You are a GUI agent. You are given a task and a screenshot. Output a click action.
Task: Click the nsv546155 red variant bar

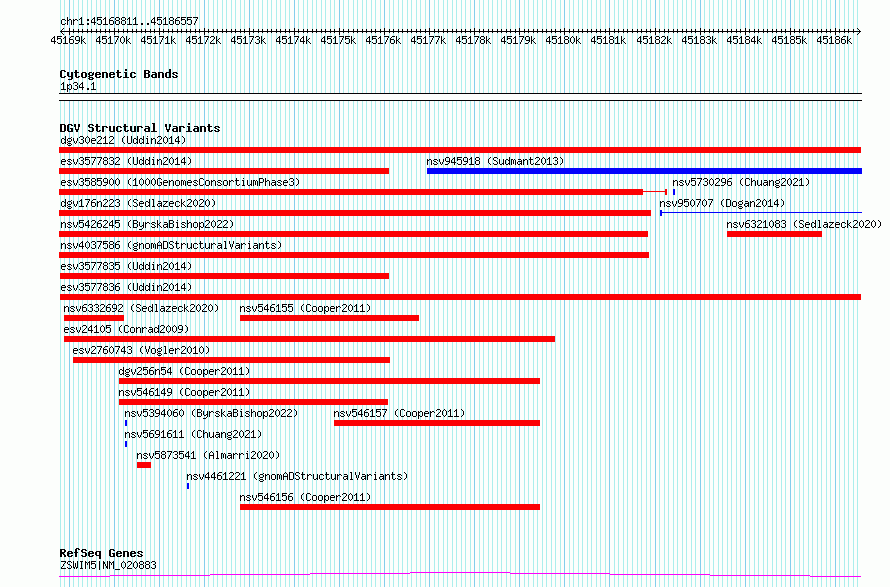pos(329,318)
